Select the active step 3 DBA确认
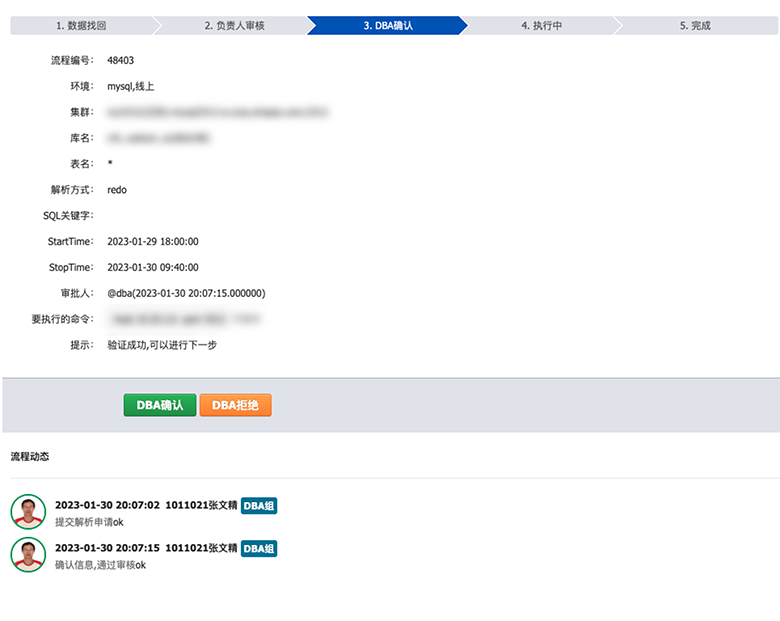The image size is (780, 621). (x=388, y=26)
